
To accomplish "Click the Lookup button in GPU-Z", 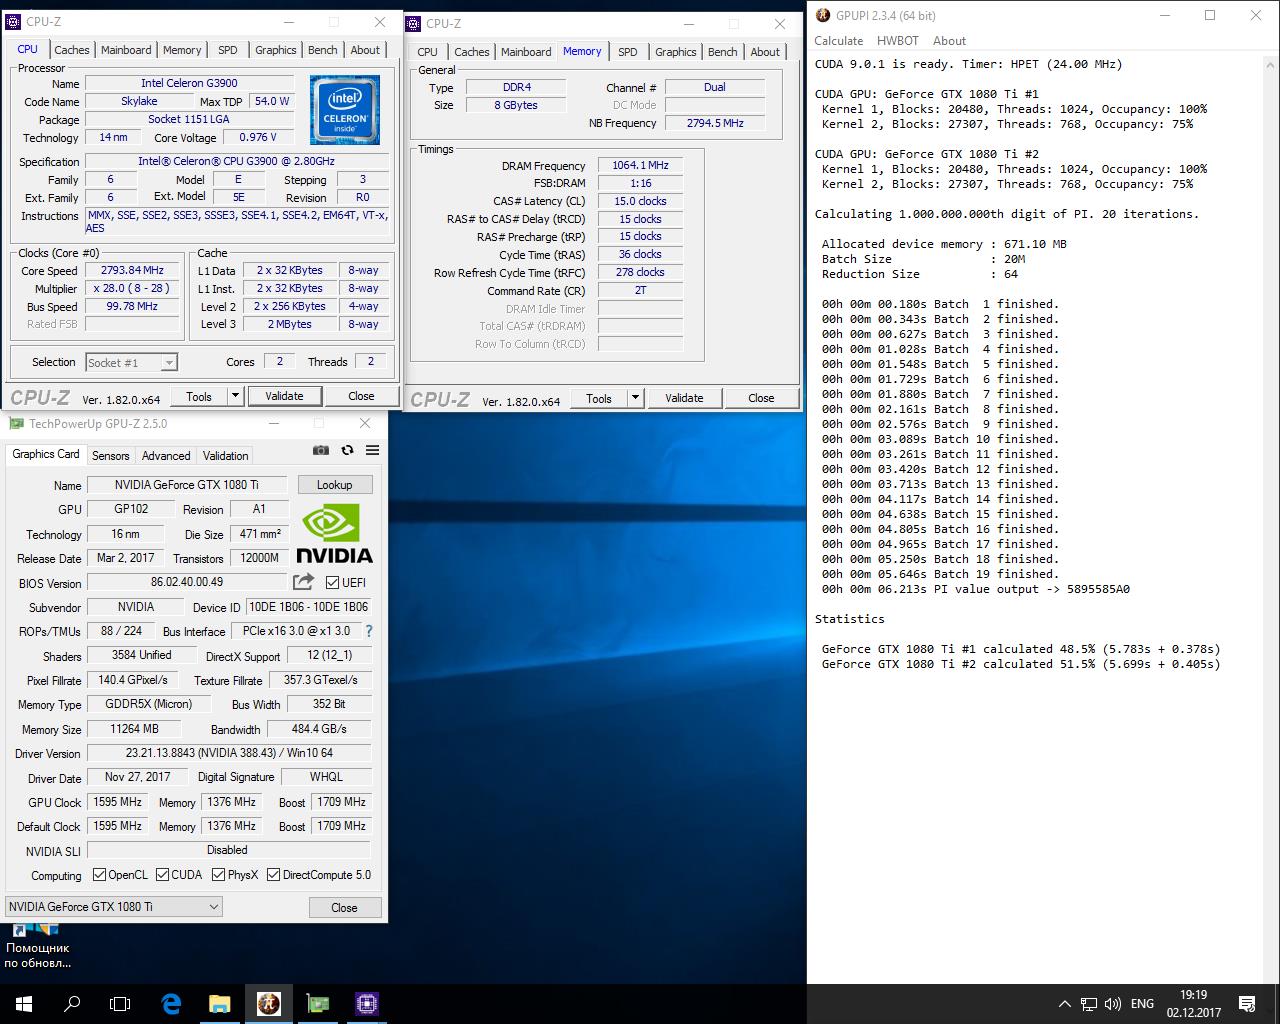I will point(334,485).
